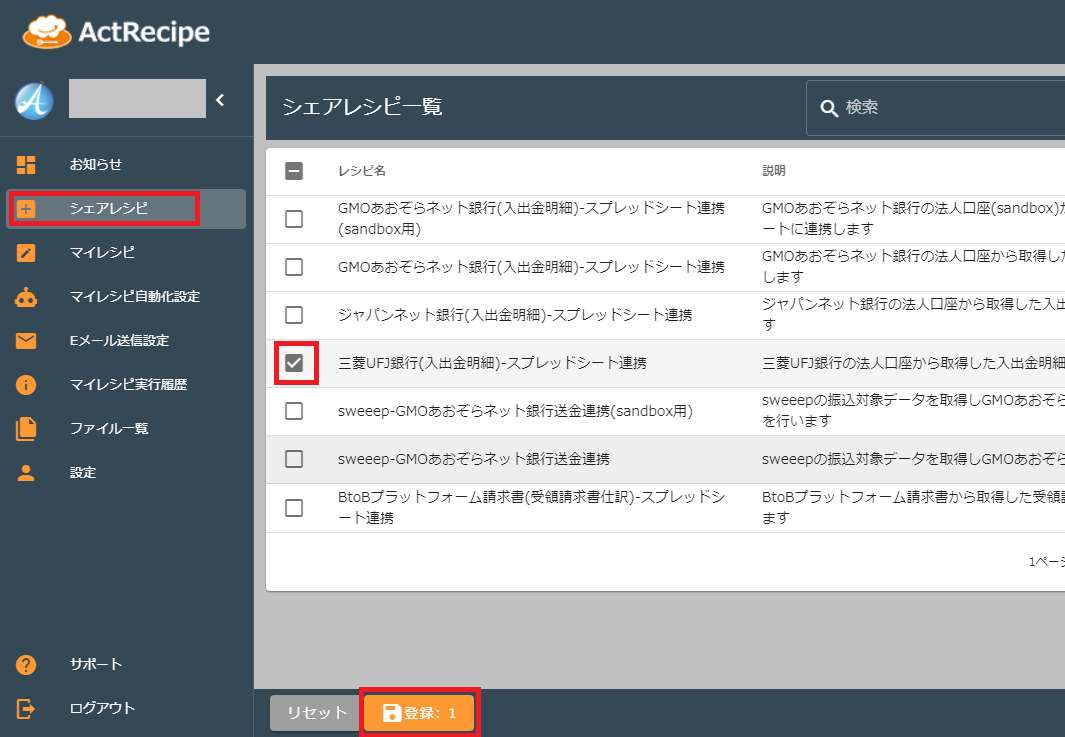The height and width of the screenshot is (737, 1065).
Task: Click the マイレシピ実行履歴 info icon
Action: [x=26, y=384]
